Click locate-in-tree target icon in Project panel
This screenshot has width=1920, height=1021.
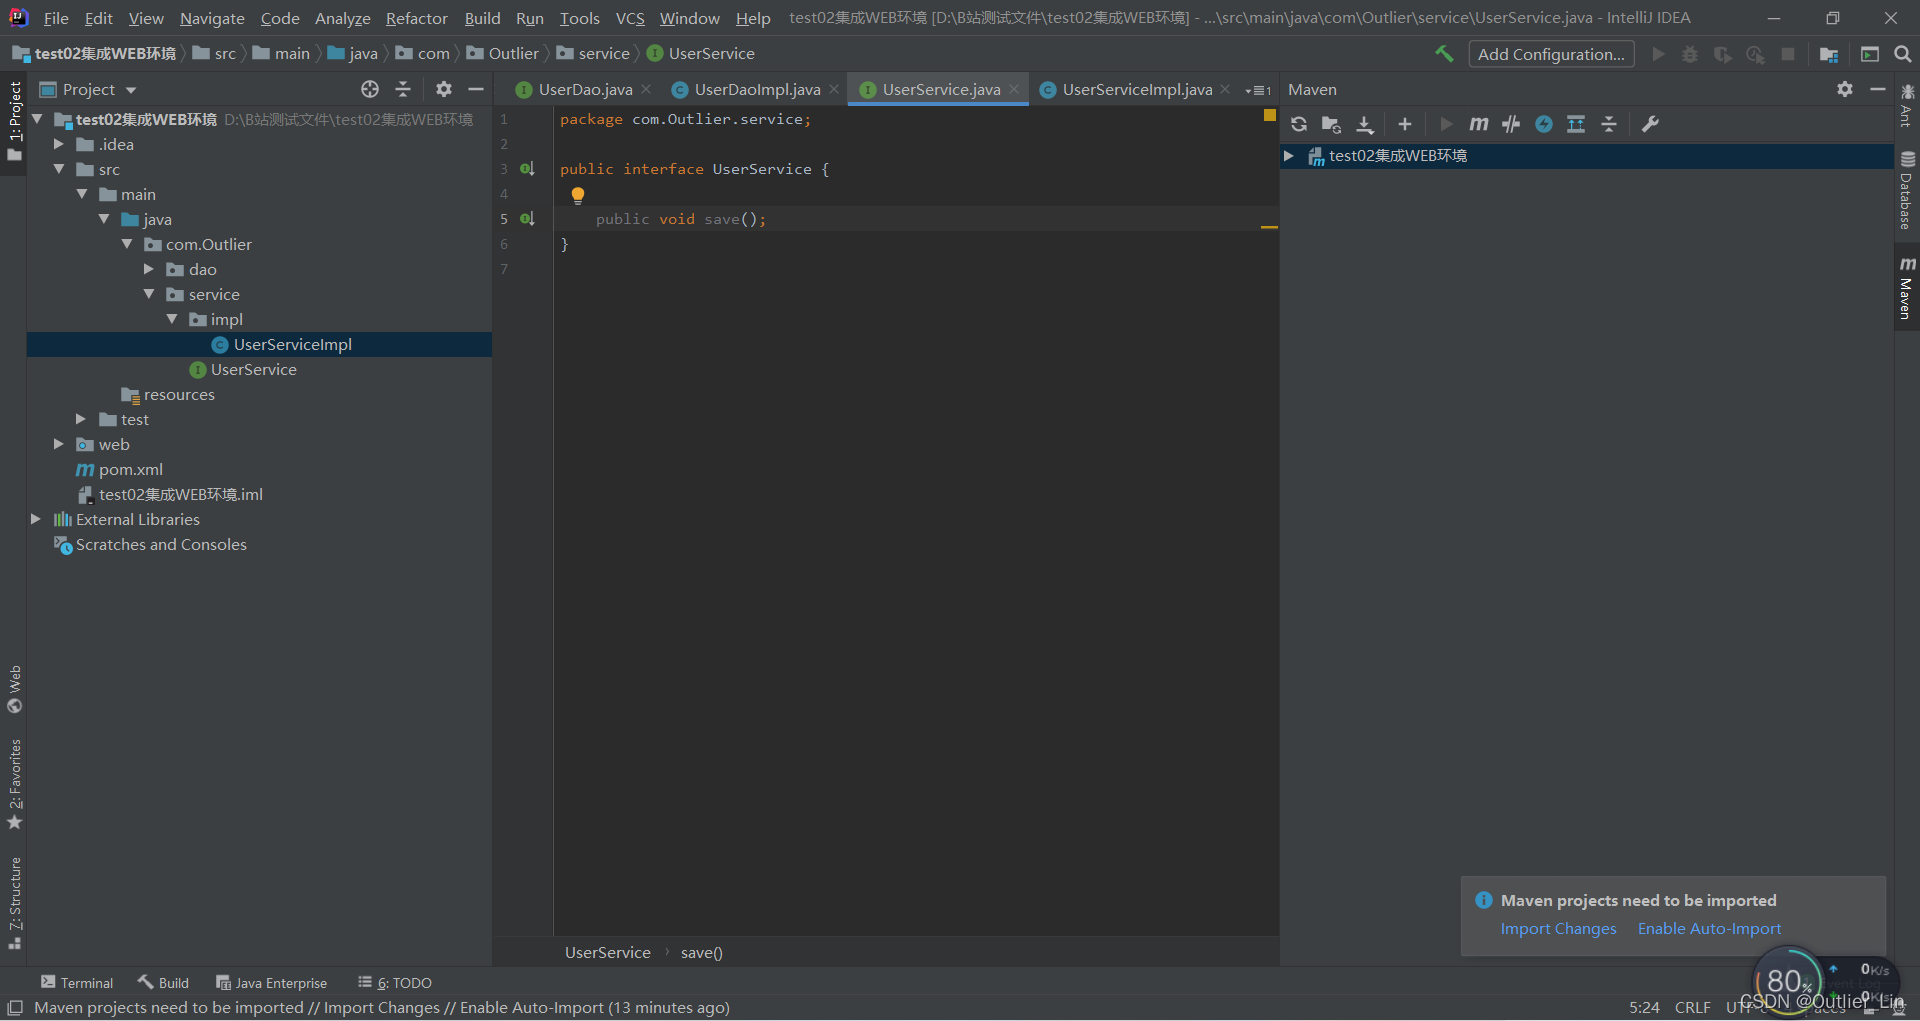click(370, 89)
